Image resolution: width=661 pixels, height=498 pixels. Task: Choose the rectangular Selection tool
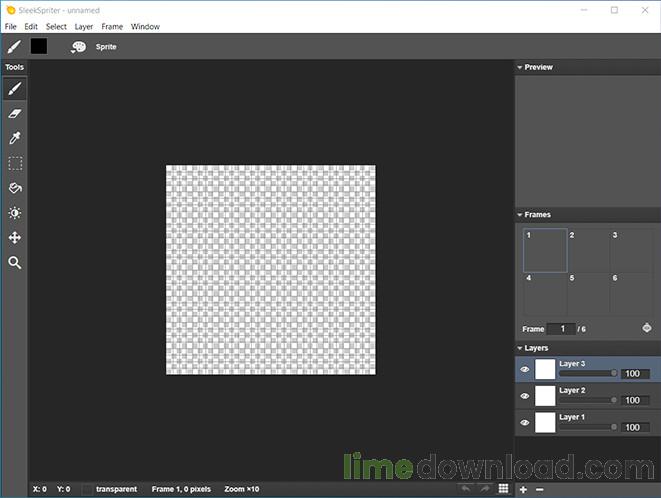pyautogui.click(x=15, y=163)
